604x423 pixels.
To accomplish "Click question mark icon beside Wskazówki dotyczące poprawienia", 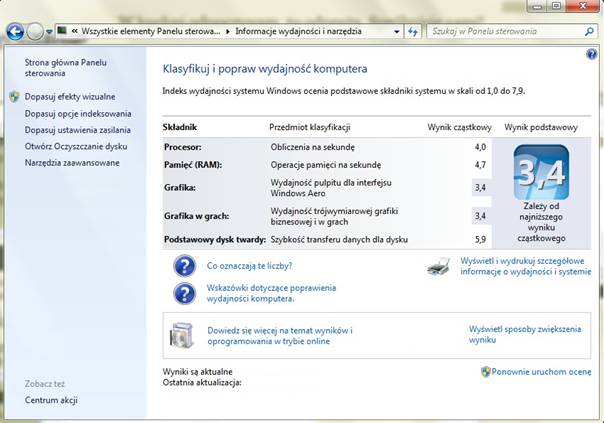I will [x=185, y=294].
